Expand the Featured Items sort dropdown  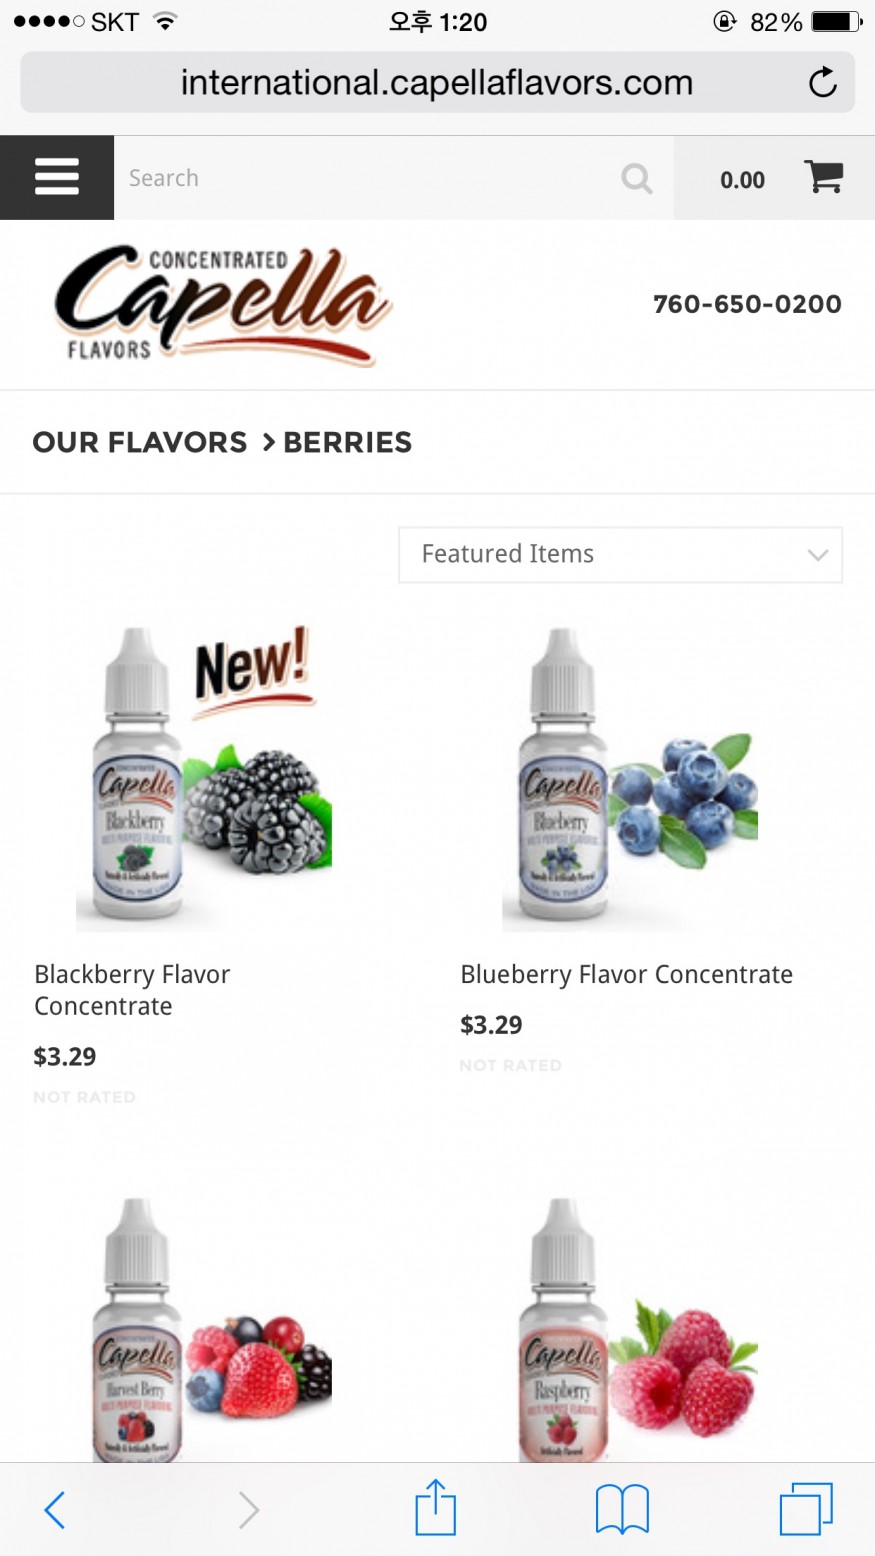620,555
